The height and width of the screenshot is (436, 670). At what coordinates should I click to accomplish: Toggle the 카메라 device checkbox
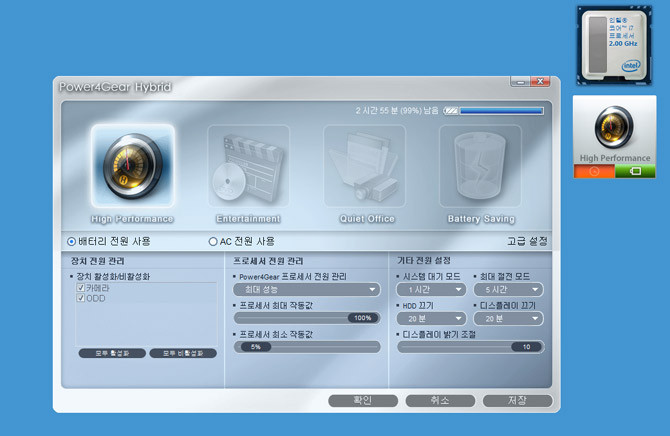pos(80,288)
